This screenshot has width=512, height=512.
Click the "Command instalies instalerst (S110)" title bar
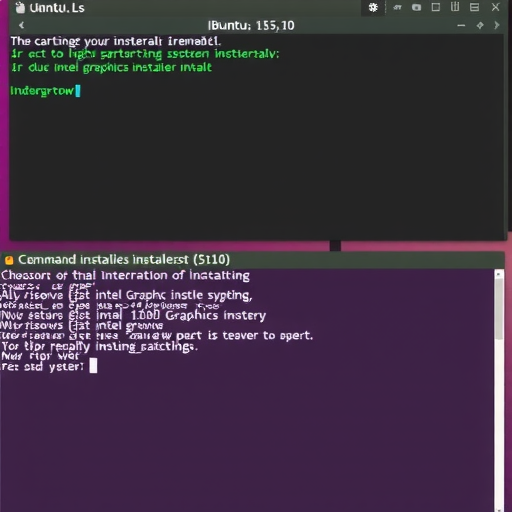coord(252,260)
